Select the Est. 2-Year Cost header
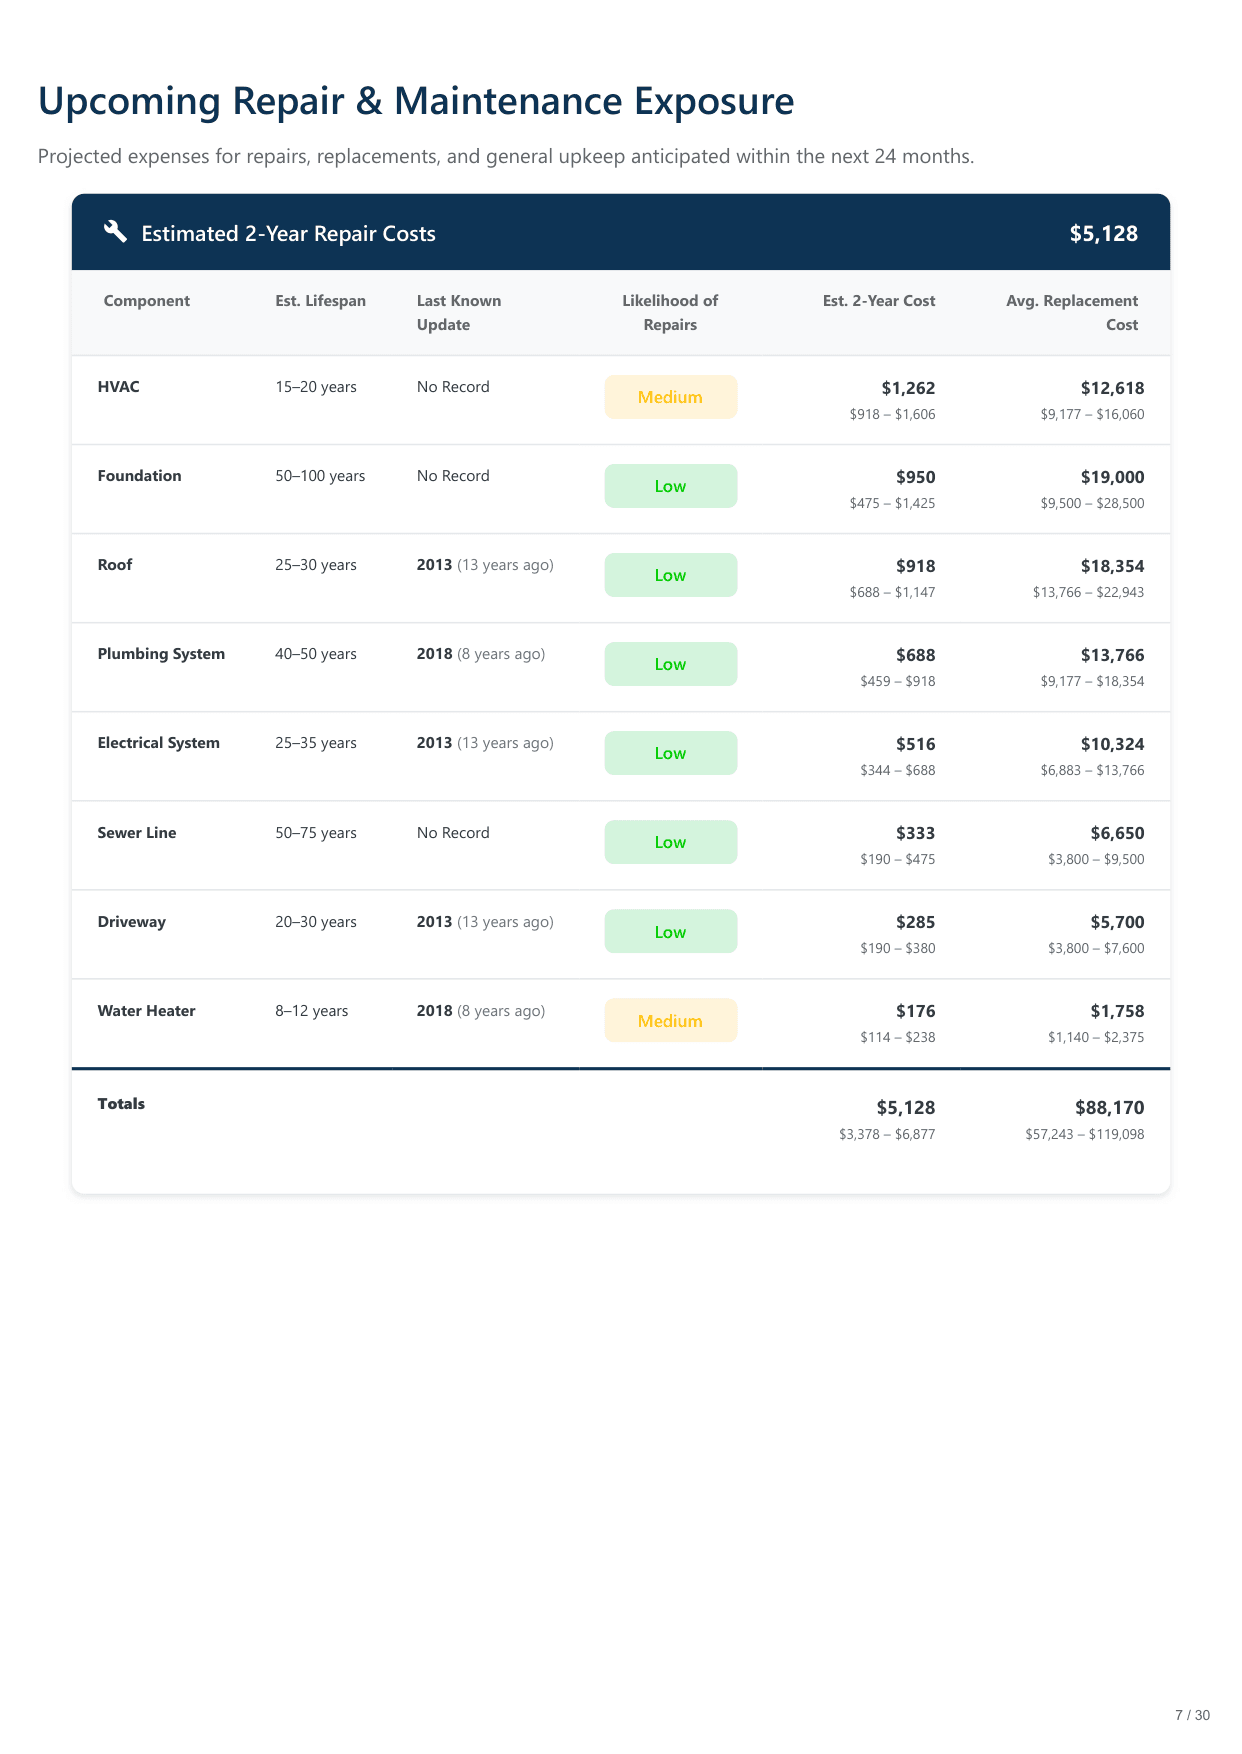The height and width of the screenshot is (1754, 1242). click(878, 301)
